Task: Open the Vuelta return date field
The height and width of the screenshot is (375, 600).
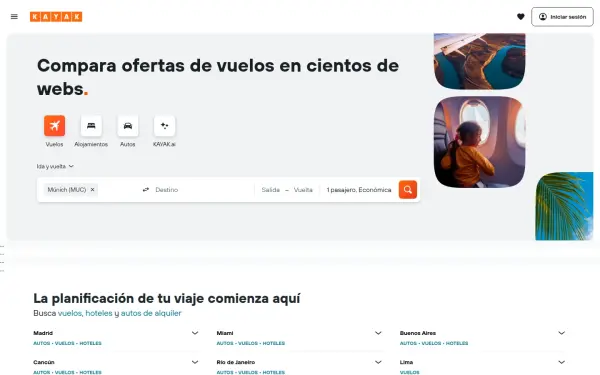Action: [303, 190]
